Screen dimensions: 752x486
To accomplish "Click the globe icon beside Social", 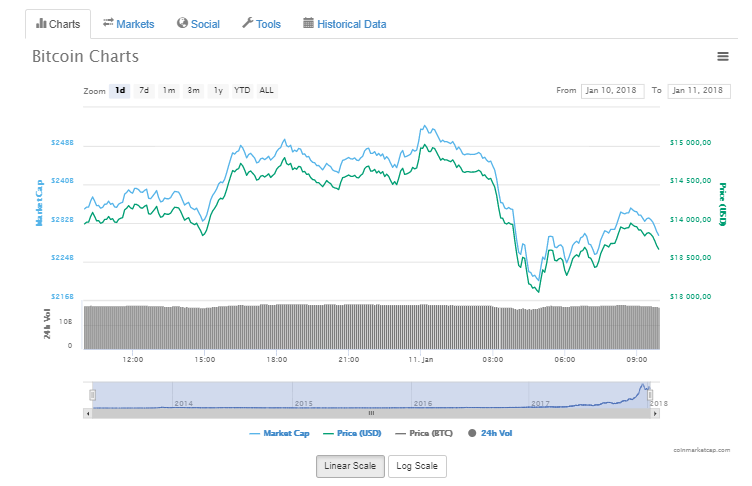I will (x=182, y=23).
